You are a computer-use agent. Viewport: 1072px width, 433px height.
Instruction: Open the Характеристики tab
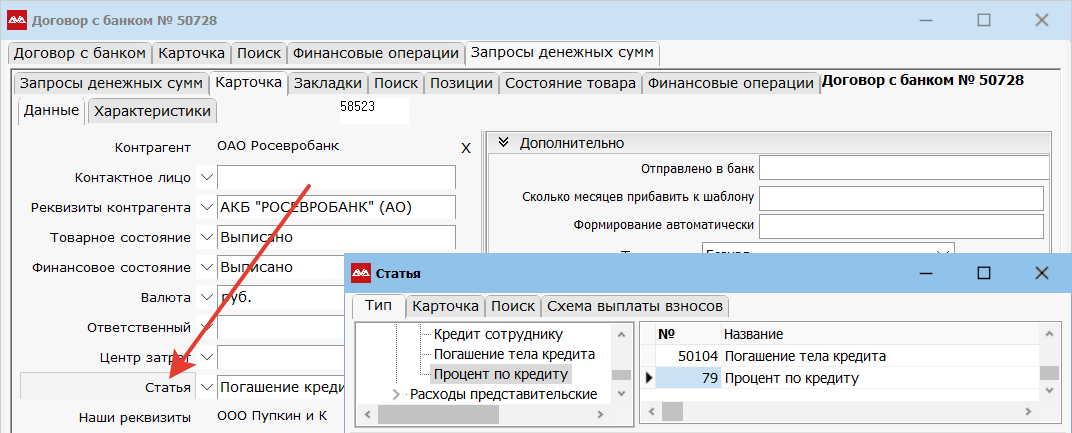click(x=152, y=111)
